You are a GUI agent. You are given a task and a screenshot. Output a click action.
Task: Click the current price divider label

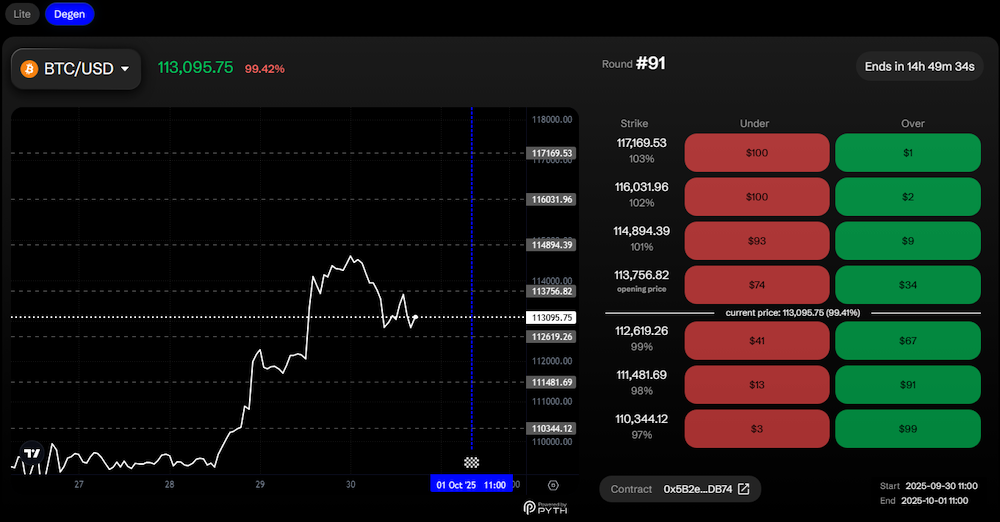[793, 313]
